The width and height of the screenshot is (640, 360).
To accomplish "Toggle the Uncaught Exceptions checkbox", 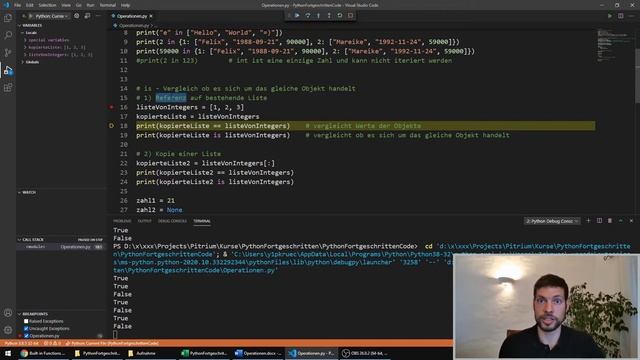I will (26, 329).
